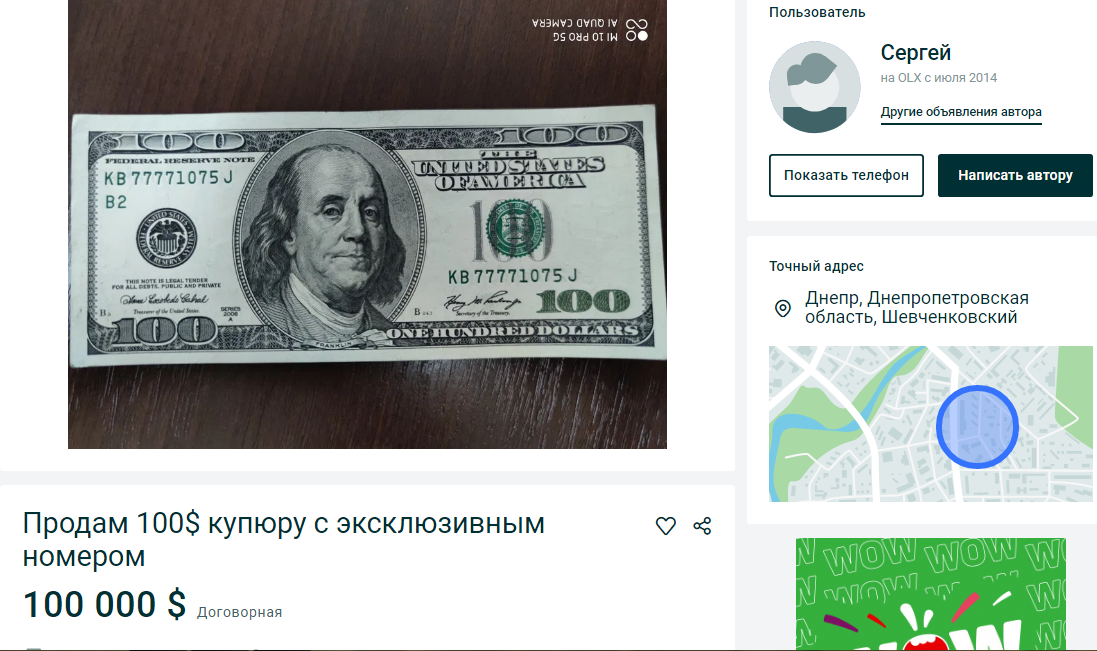The image size is (1097, 651).
Task: Click the address Днепр, Днепропетровская область
Action: (916, 308)
